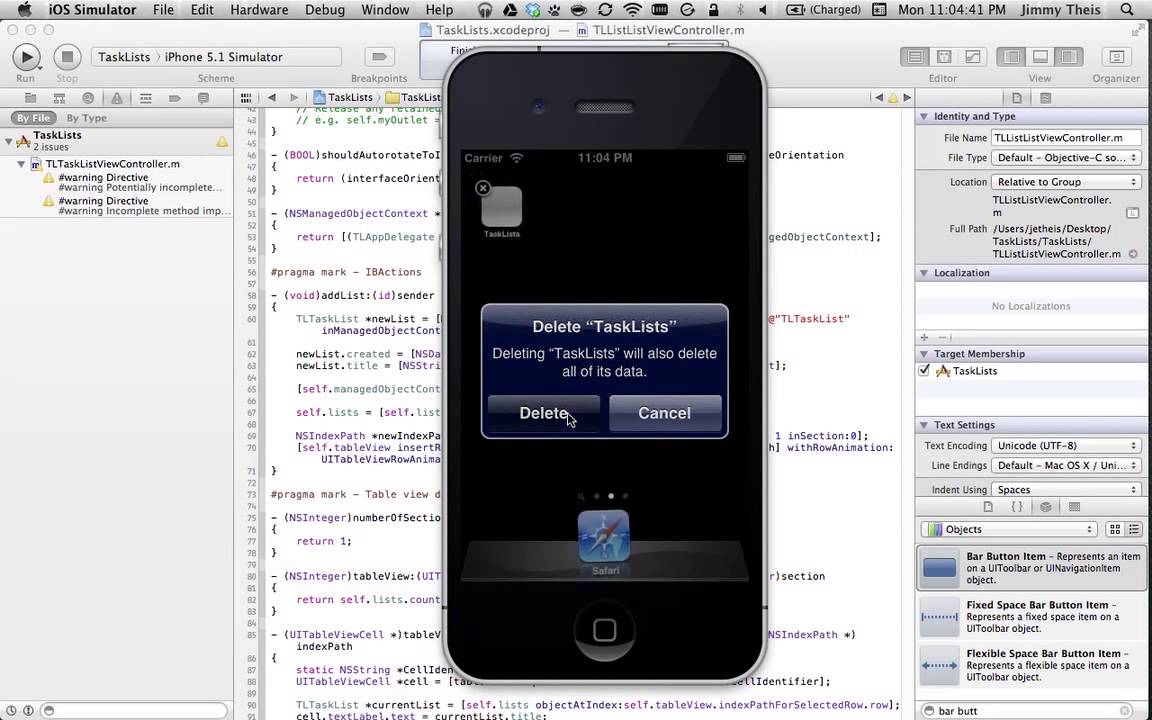Select the Assistant editor button
Viewport: 1152px width, 720px height.
pos(944,57)
